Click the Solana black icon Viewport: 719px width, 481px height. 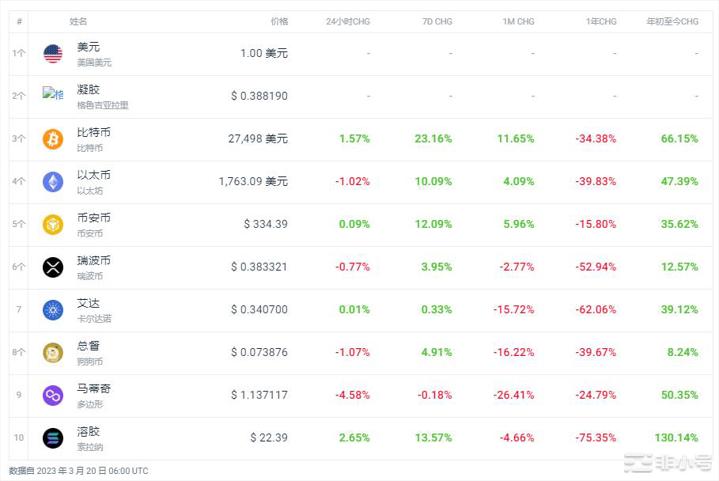(53, 438)
